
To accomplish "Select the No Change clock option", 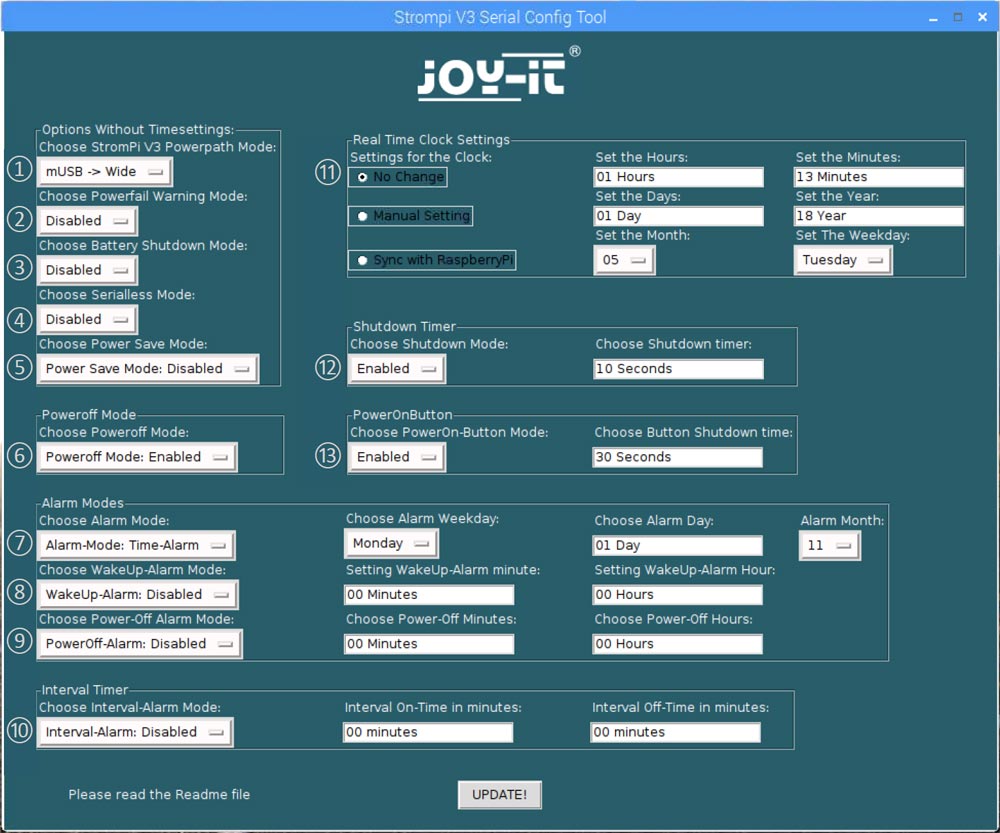I will point(398,177).
